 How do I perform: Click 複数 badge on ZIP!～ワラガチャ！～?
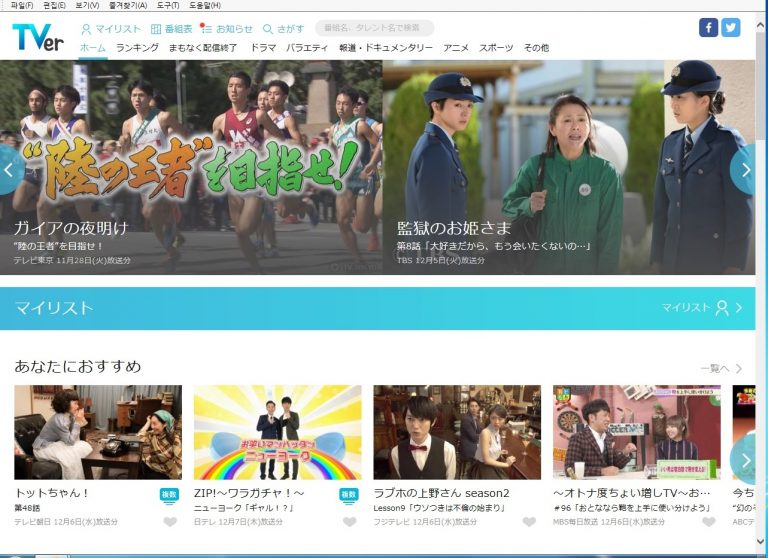pyautogui.click(x=349, y=495)
